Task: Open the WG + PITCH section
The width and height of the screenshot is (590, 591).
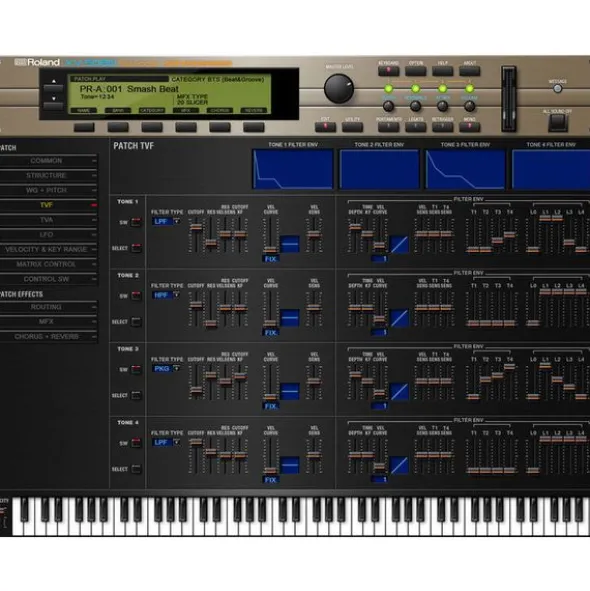Action: click(47, 190)
